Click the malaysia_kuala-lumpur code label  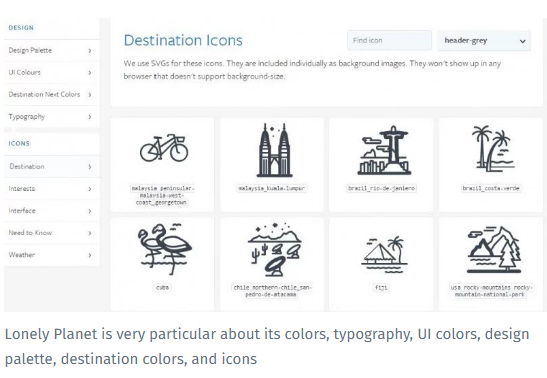tap(271, 188)
